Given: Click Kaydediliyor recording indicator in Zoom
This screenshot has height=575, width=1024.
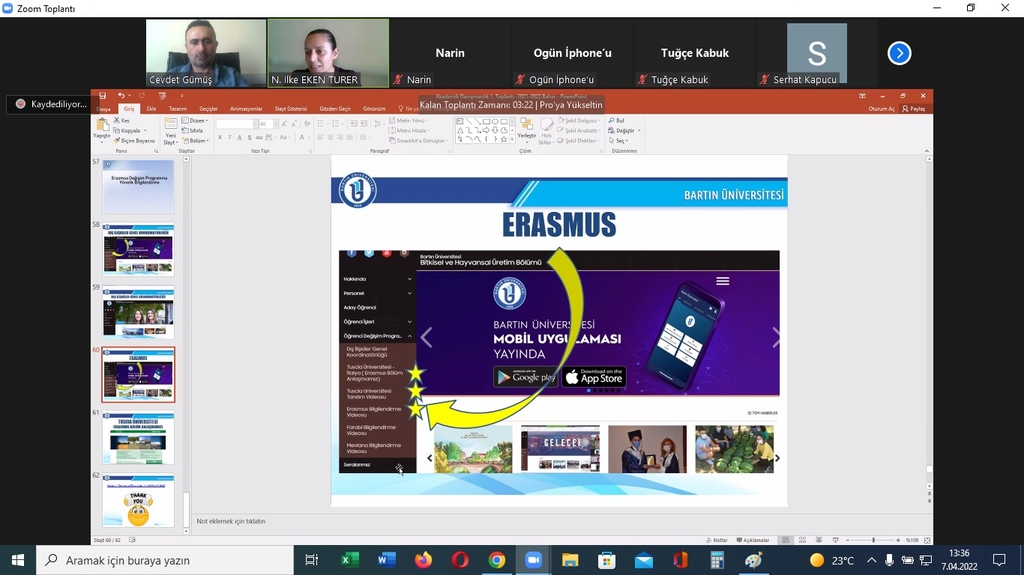Looking at the screenshot, I should pos(51,104).
